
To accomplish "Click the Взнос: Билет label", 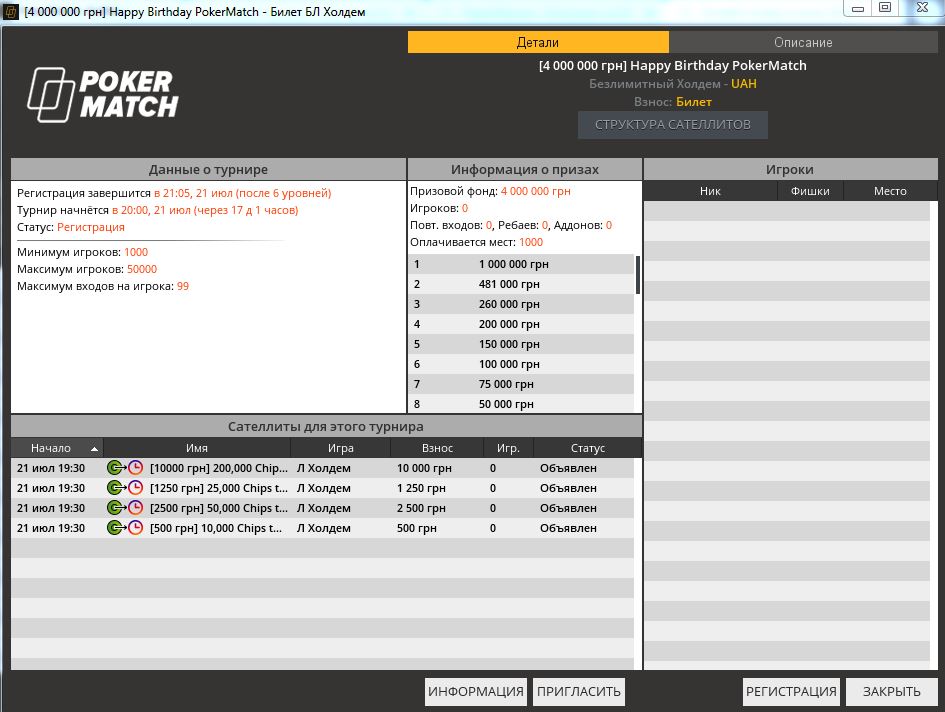I will pos(673,102).
